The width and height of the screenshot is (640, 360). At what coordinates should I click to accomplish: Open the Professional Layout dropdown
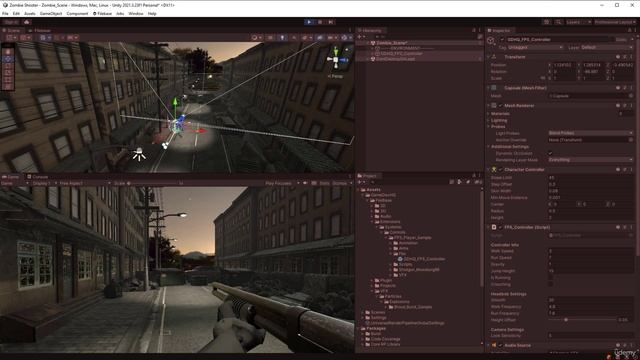615,22
